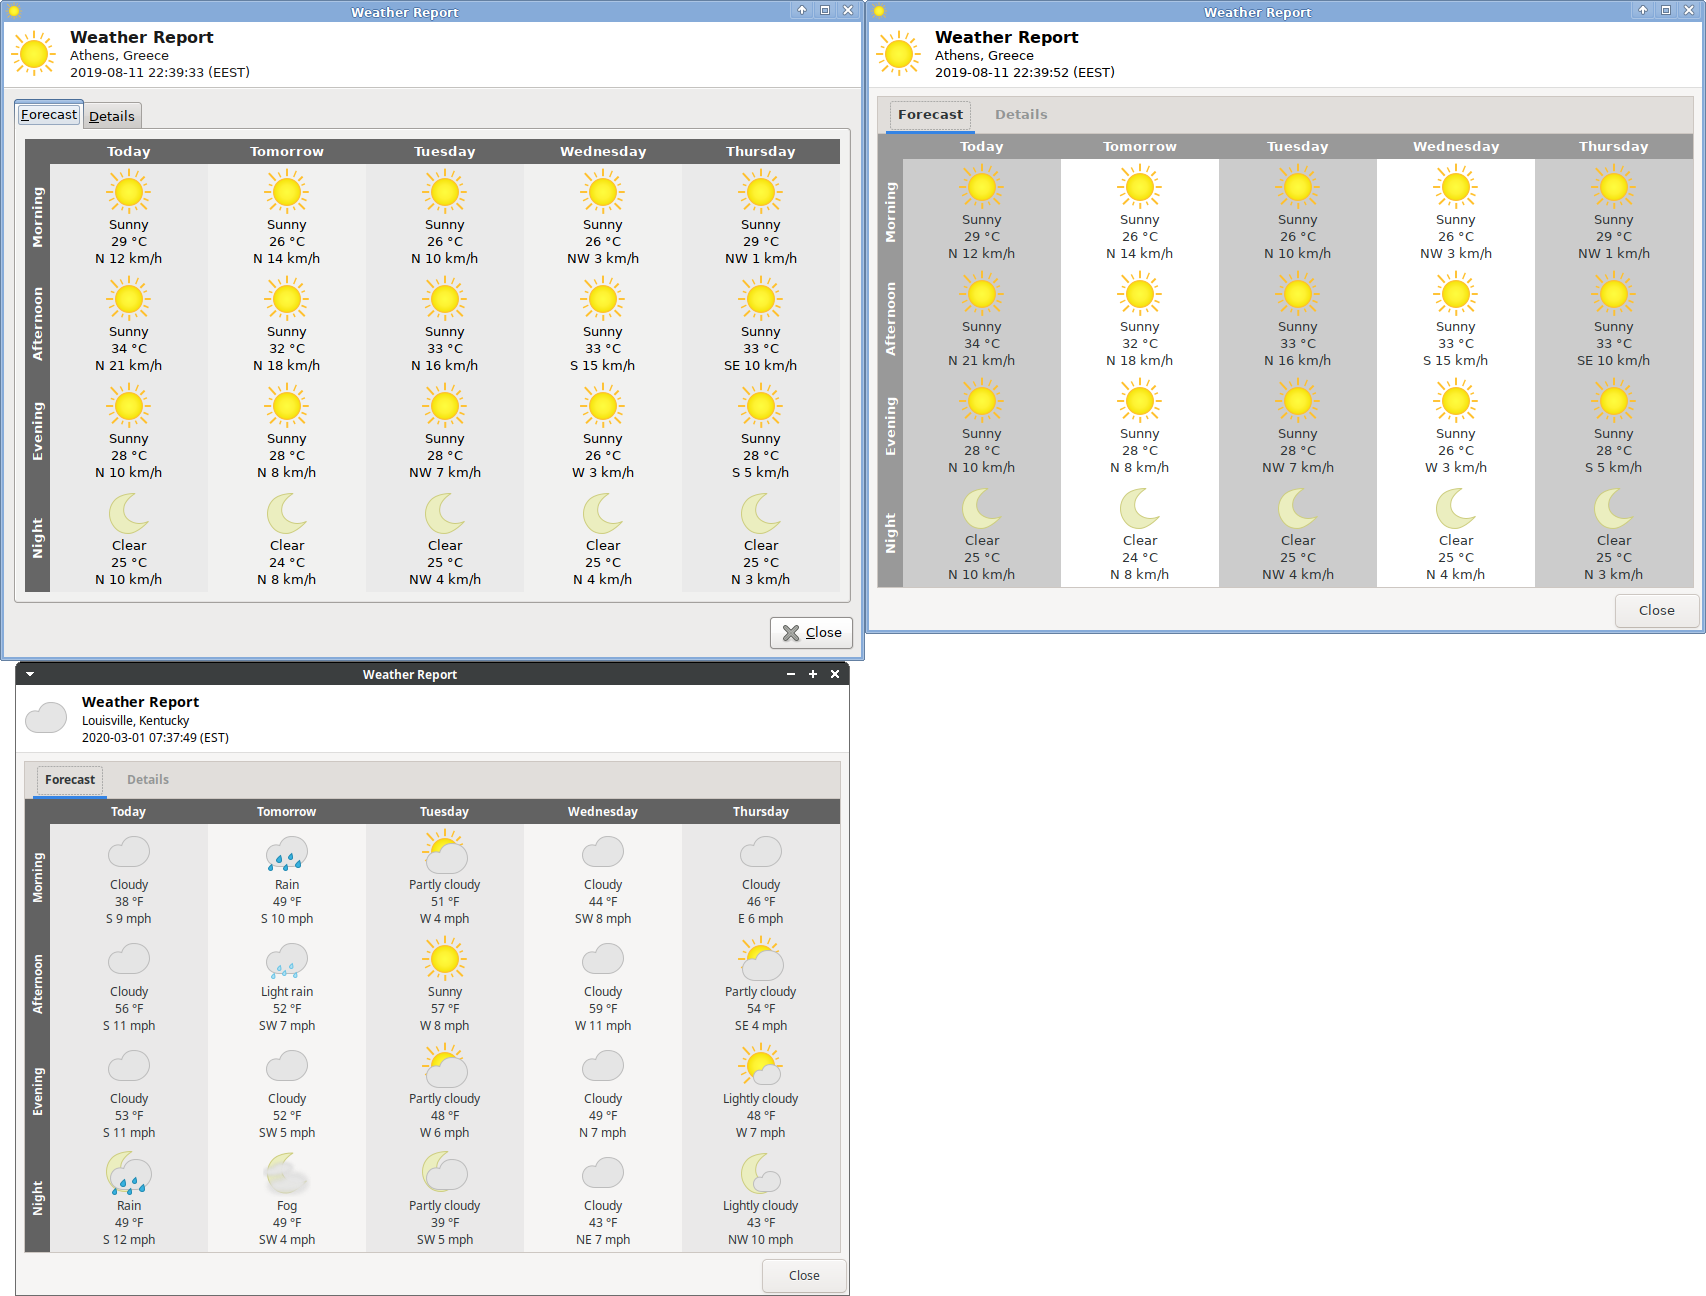Click Tuesday night's Partly cloudy moon icon
Screen dimensions: 1706x1296
pyautogui.click(x=445, y=1174)
